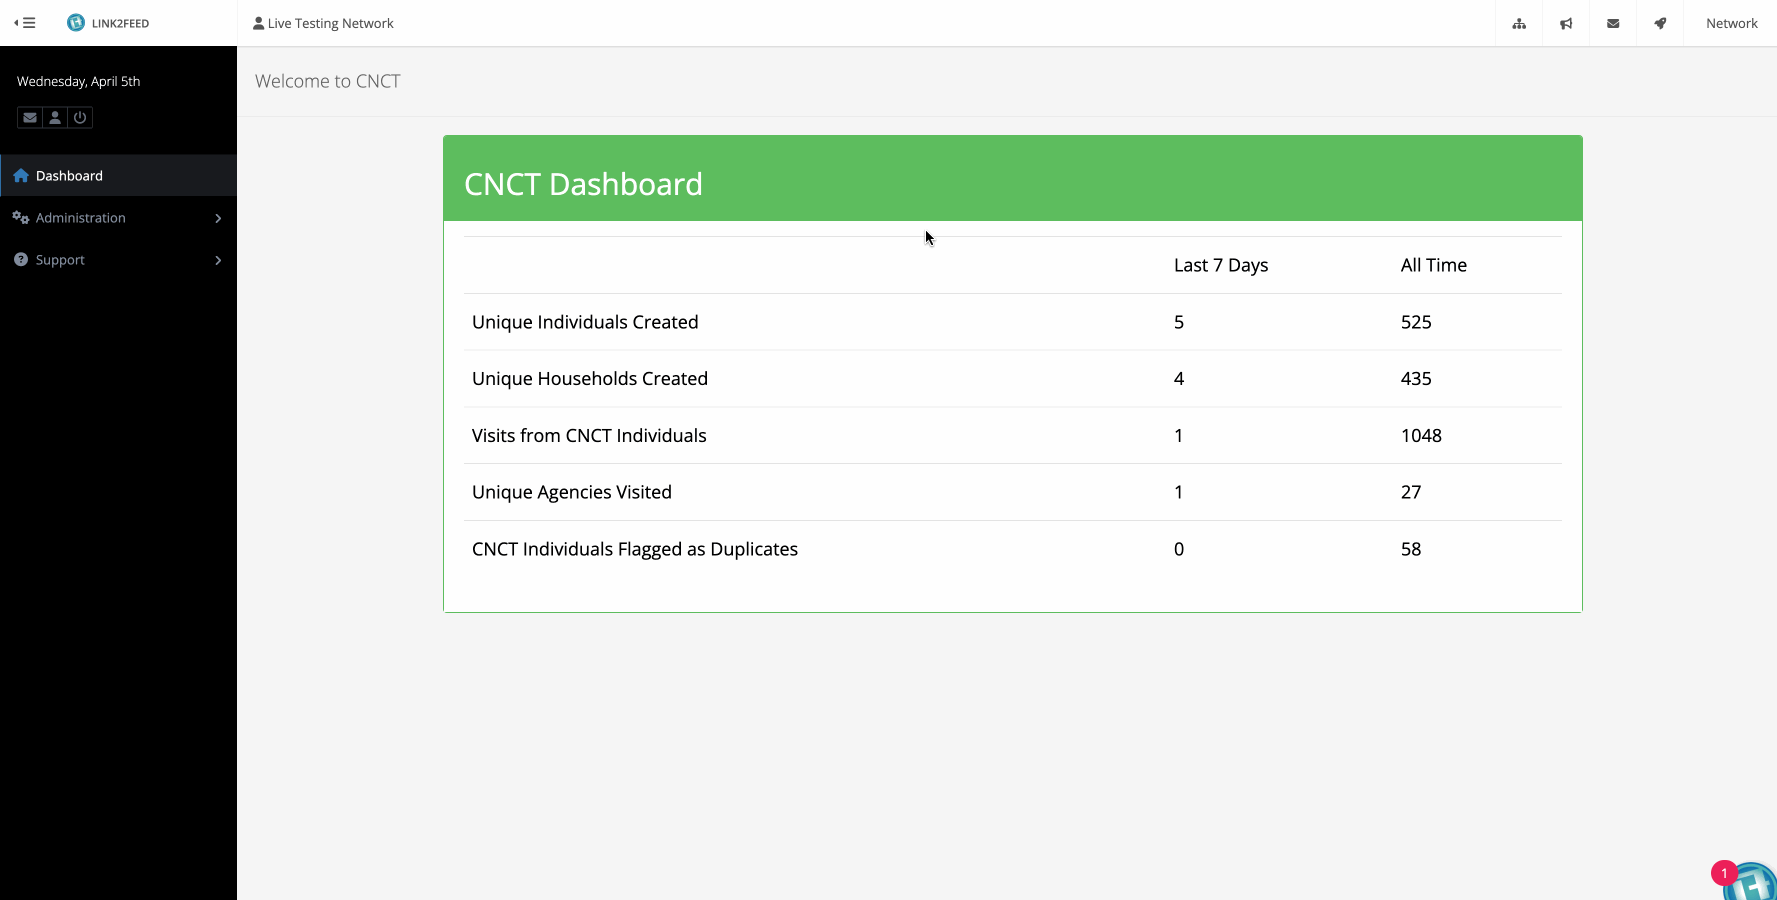Click the CNCT Dashboard green header

1012,180
